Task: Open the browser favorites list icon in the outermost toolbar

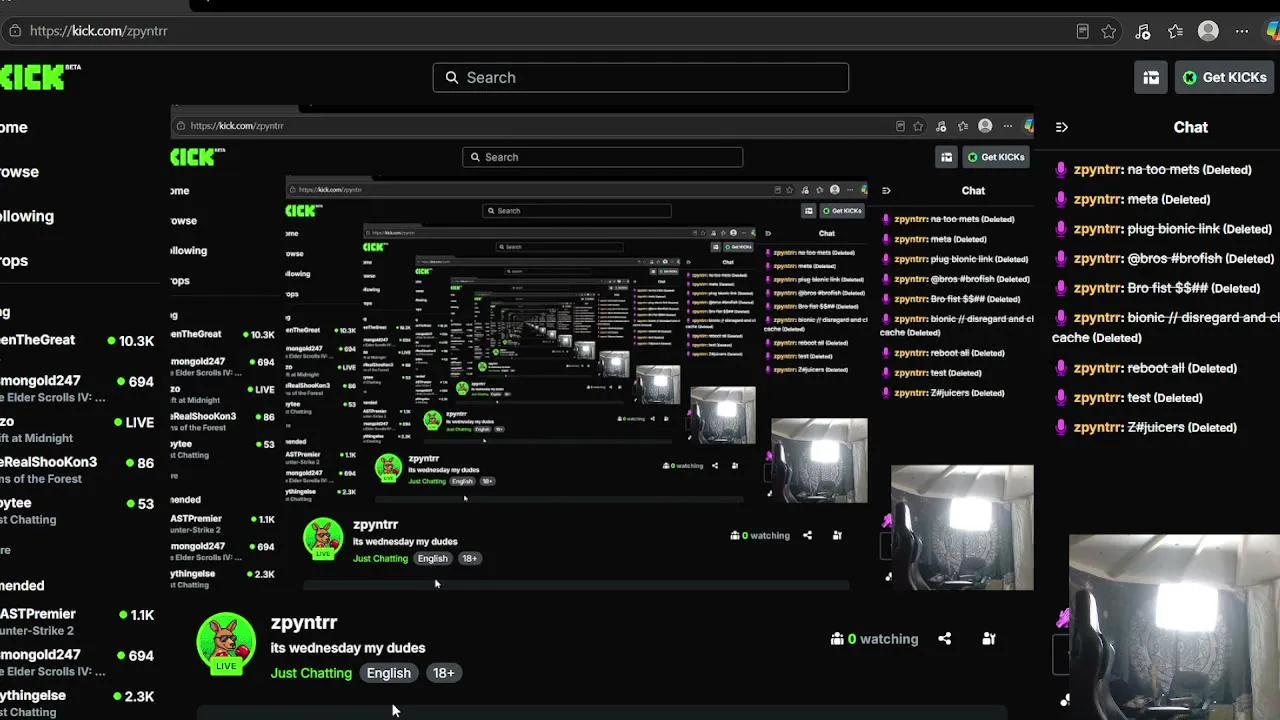Action: tap(1176, 31)
